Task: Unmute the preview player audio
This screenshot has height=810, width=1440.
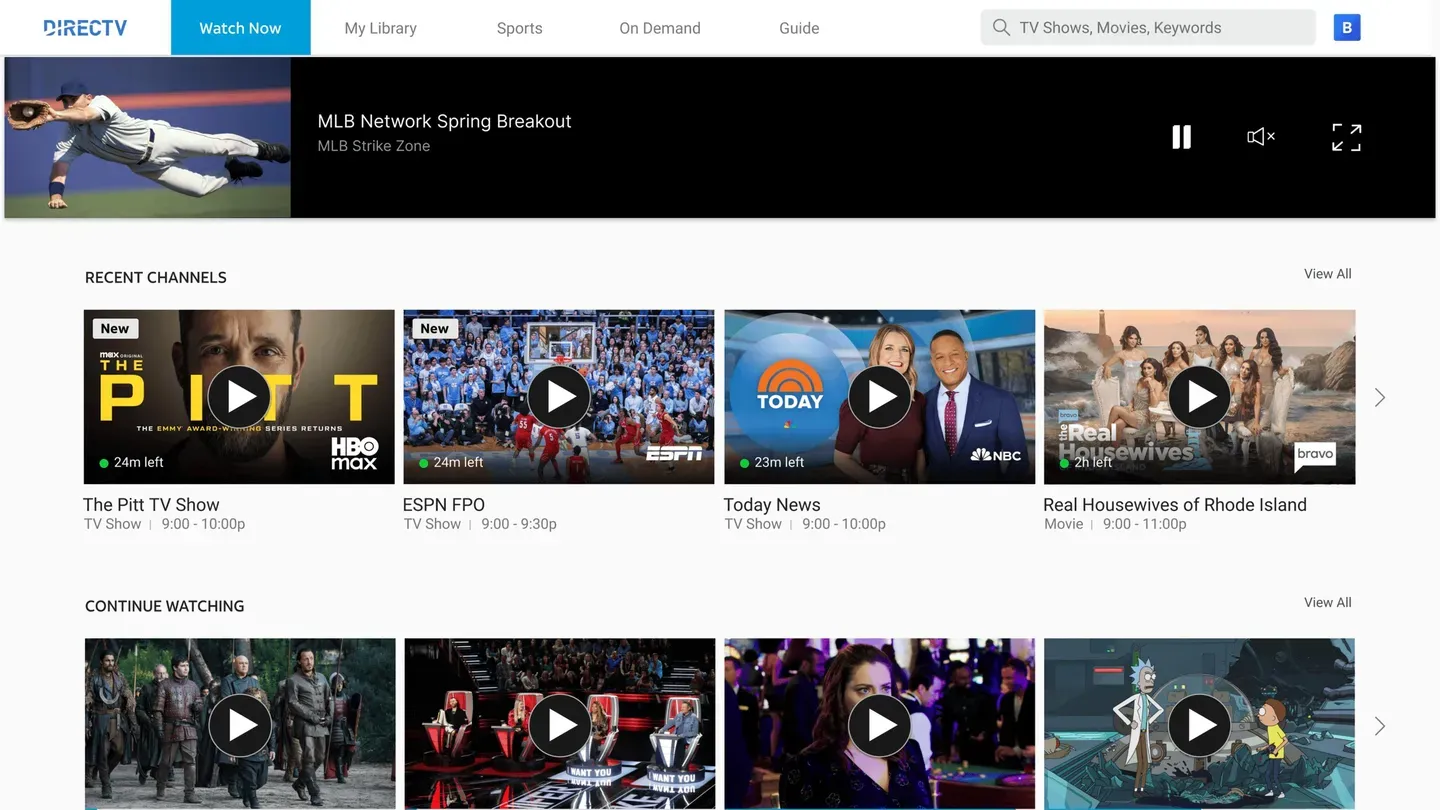Action: click(x=1261, y=136)
